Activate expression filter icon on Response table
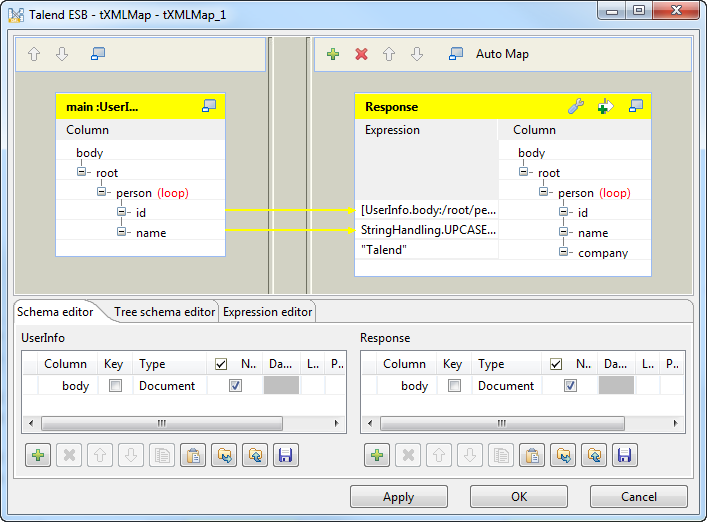This screenshot has width=707, height=522. coord(605,106)
